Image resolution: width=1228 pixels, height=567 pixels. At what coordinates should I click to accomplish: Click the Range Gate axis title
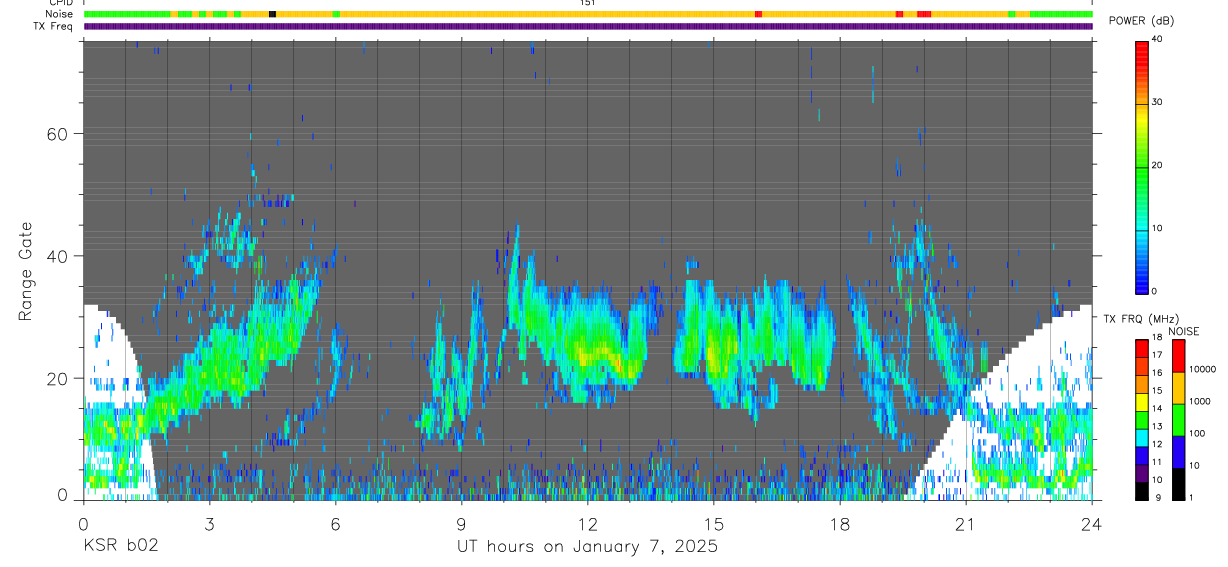pyautogui.click(x=26, y=272)
